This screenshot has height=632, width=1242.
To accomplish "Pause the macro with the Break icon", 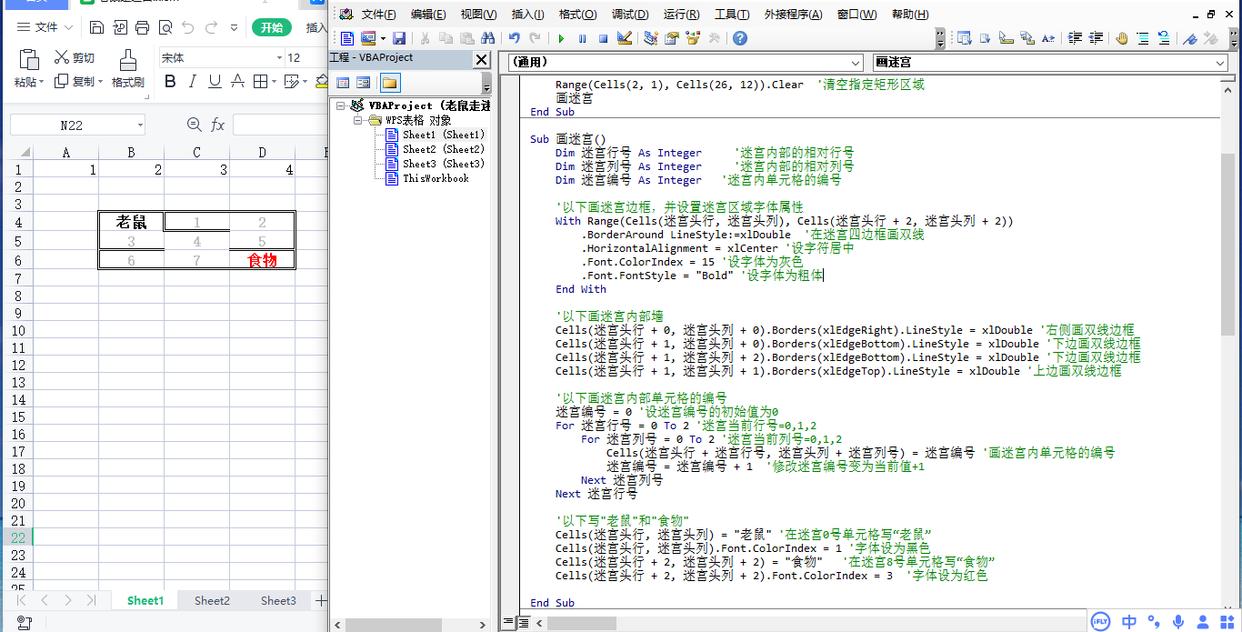I will [582, 38].
